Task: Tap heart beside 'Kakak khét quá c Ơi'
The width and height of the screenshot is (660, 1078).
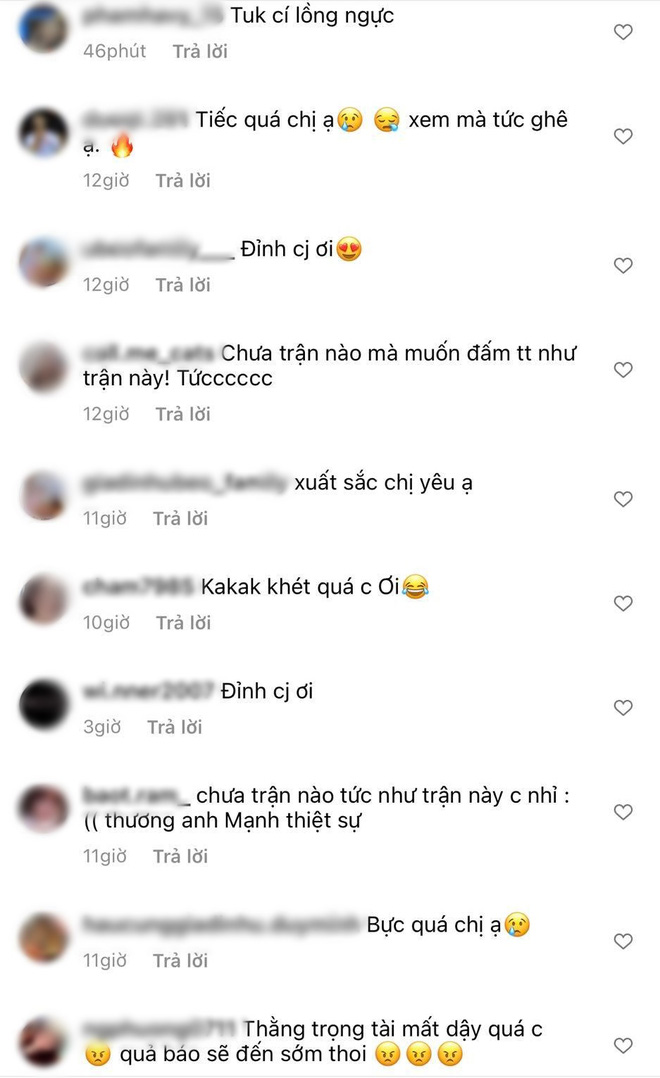Action: pos(623,604)
